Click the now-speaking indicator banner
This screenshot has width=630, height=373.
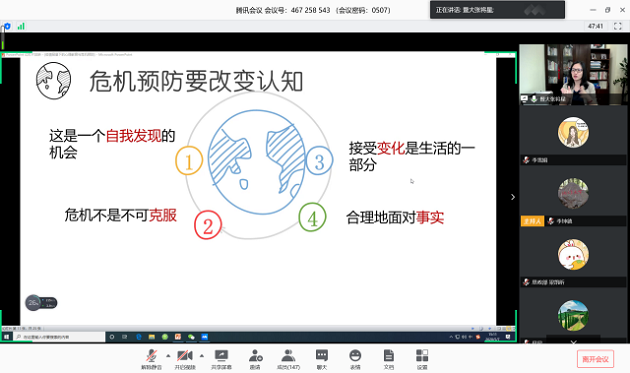tap(497, 10)
